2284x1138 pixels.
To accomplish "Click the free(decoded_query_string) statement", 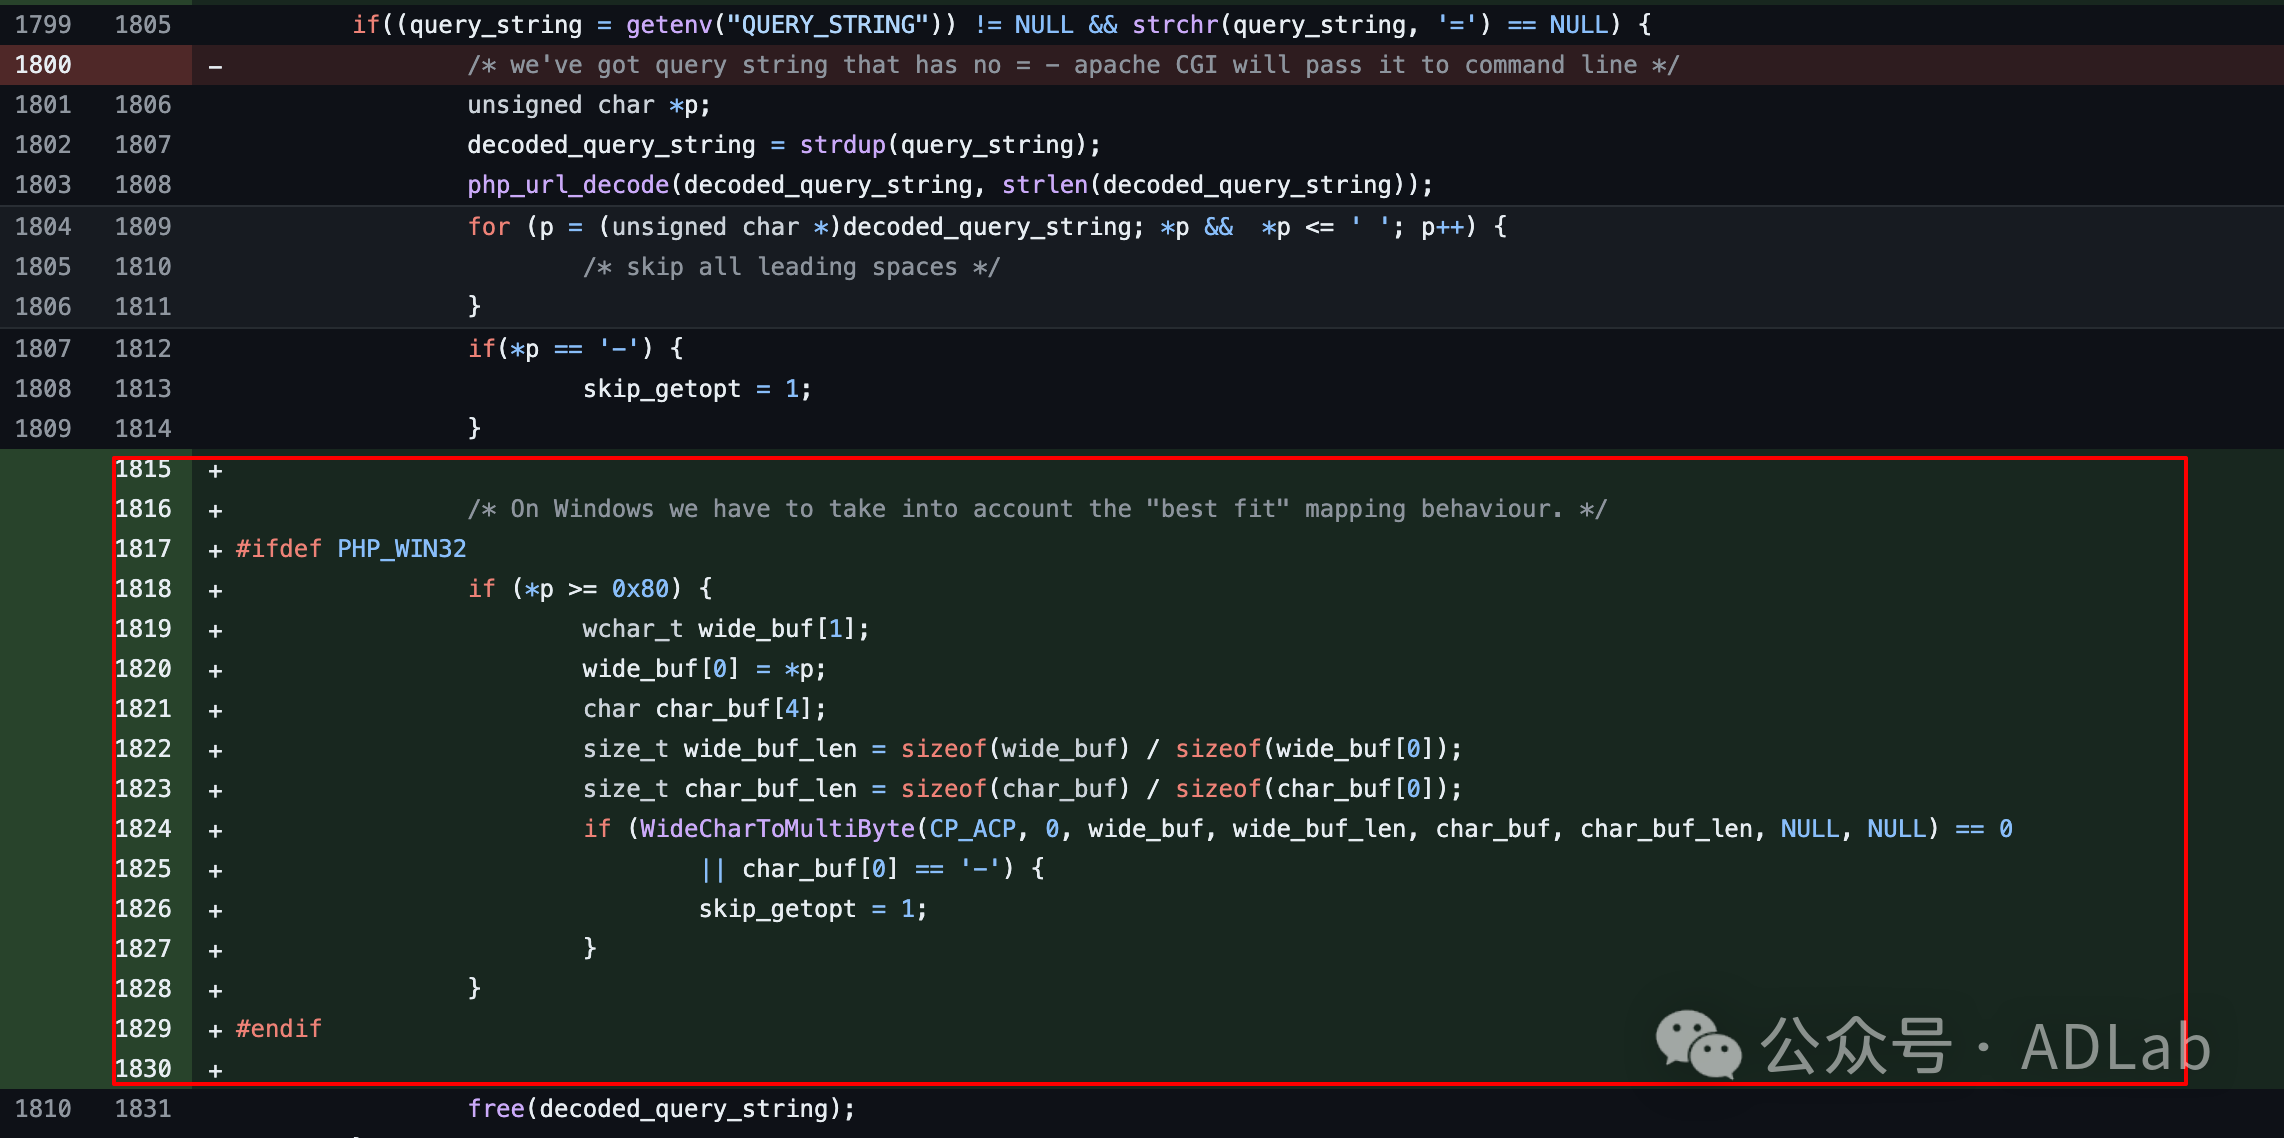I will pyautogui.click(x=660, y=1109).
